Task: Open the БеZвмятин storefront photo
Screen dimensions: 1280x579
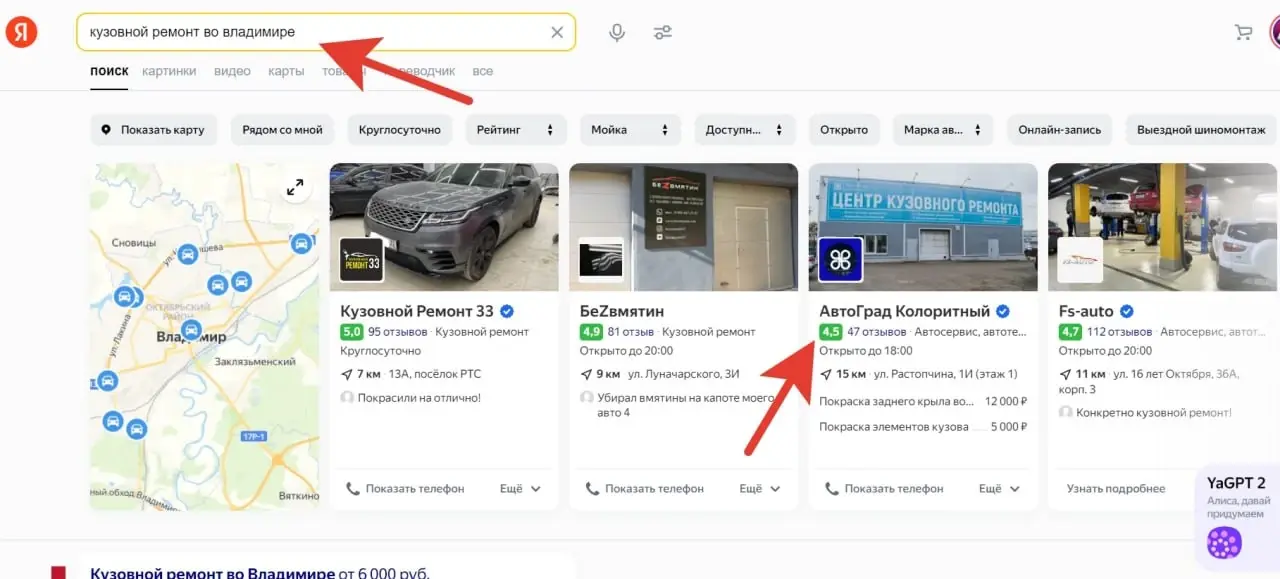Action: 684,227
